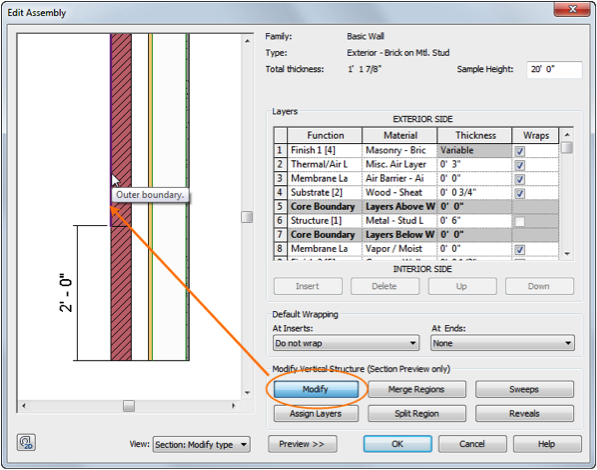Click the 0' 6" thickness cell
This screenshot has height=470, width=597.
[x=475, y=221]
